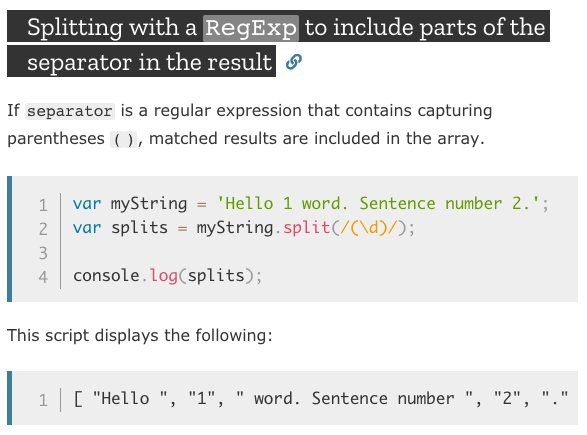
Task: Click the 'split' method call in code
Action: [x=306, y=228]
